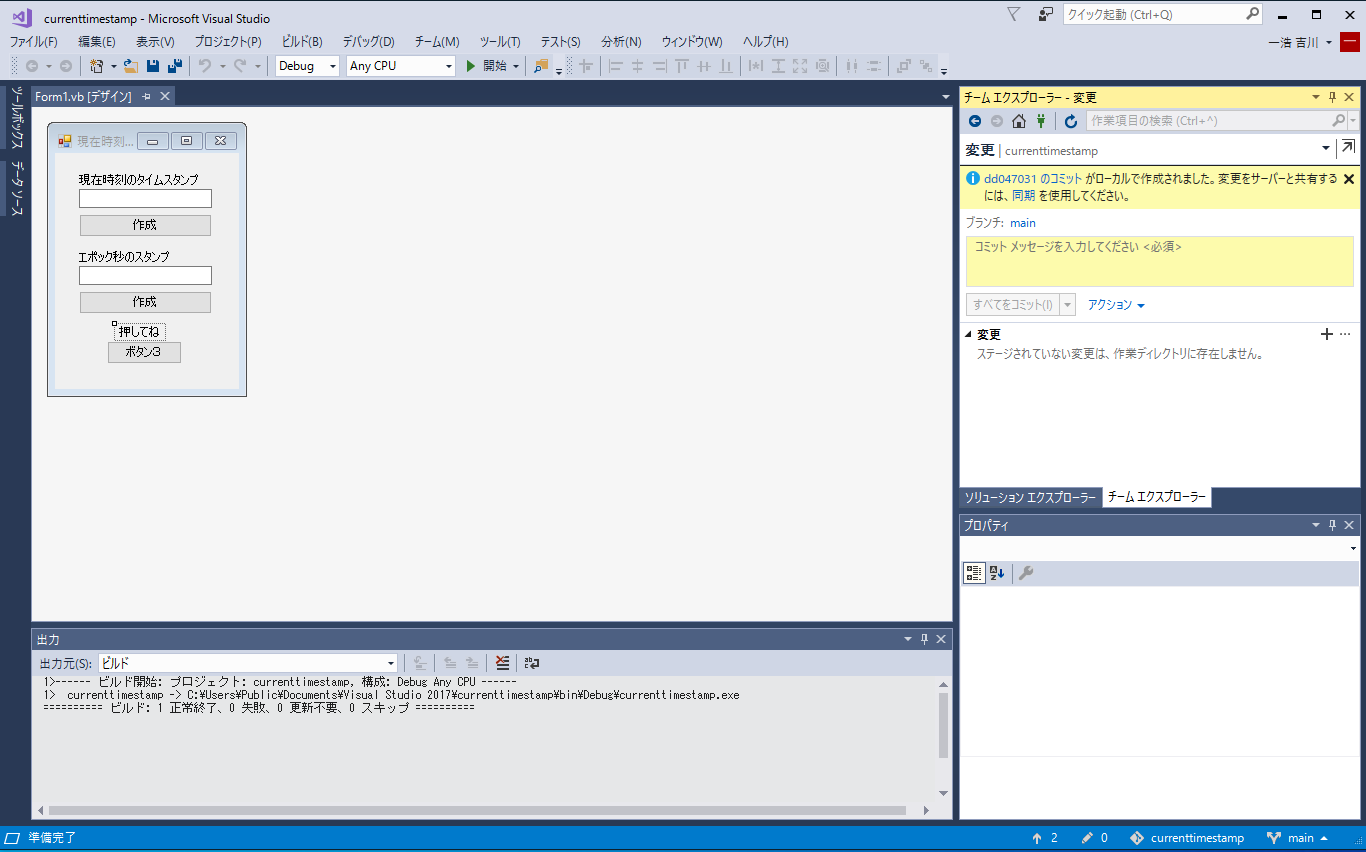Toggle word wrap in the Output panel
The width and height of the screenshot is (1366, 852).
[x=531, y=663]
